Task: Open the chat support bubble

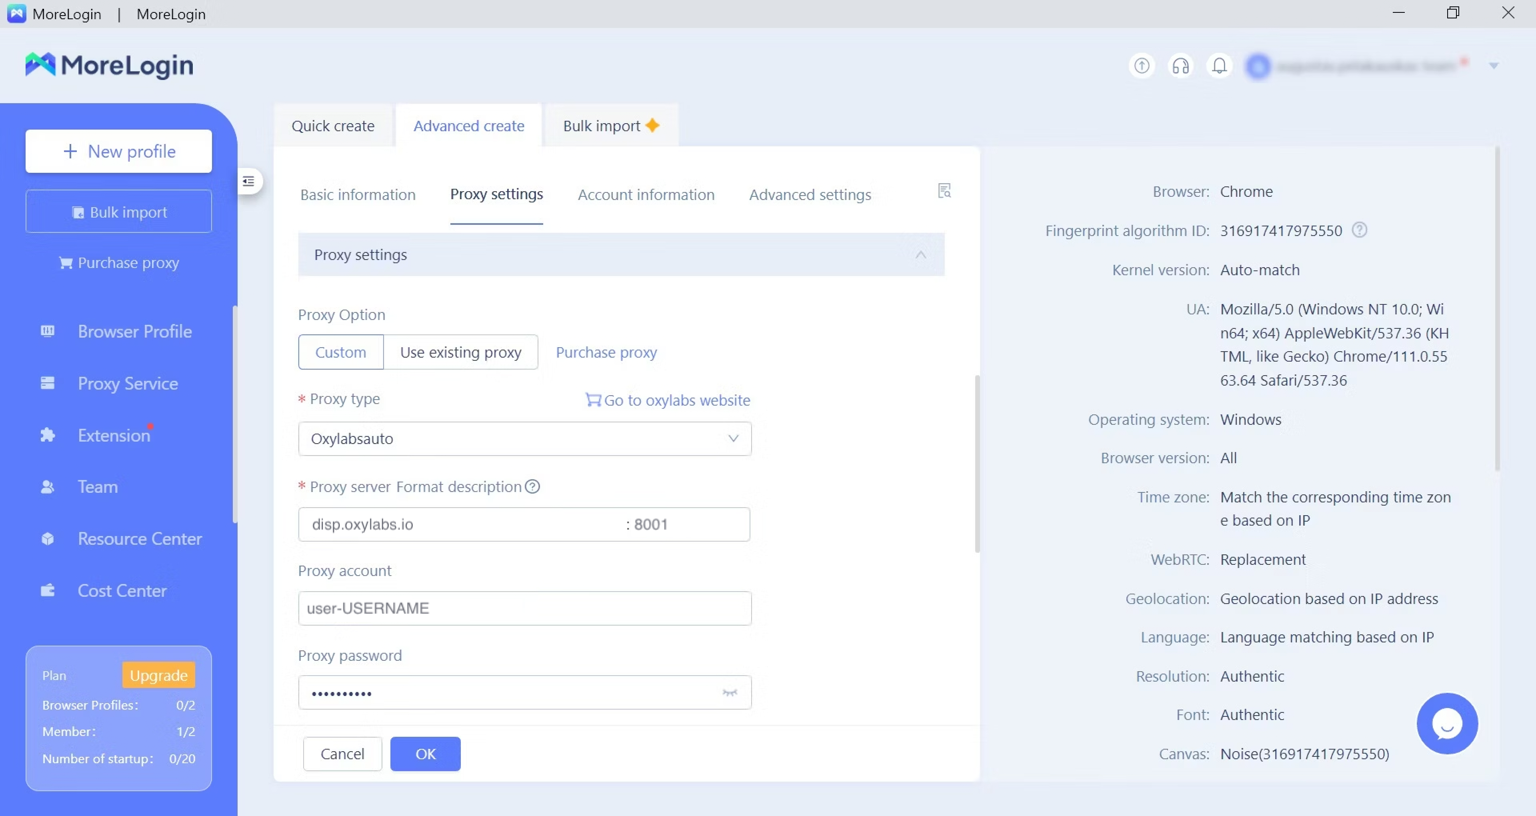Action: pos(1446,723)
